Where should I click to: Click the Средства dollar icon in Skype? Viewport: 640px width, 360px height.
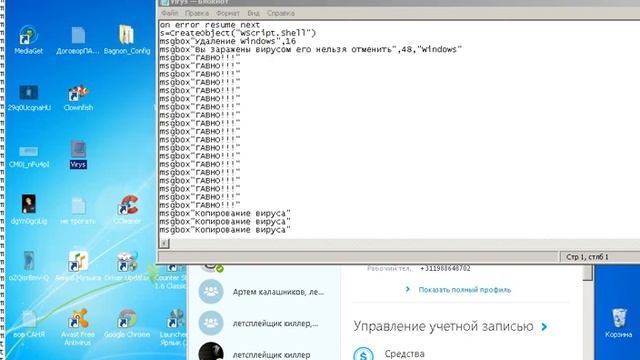(x=363, y=354)
